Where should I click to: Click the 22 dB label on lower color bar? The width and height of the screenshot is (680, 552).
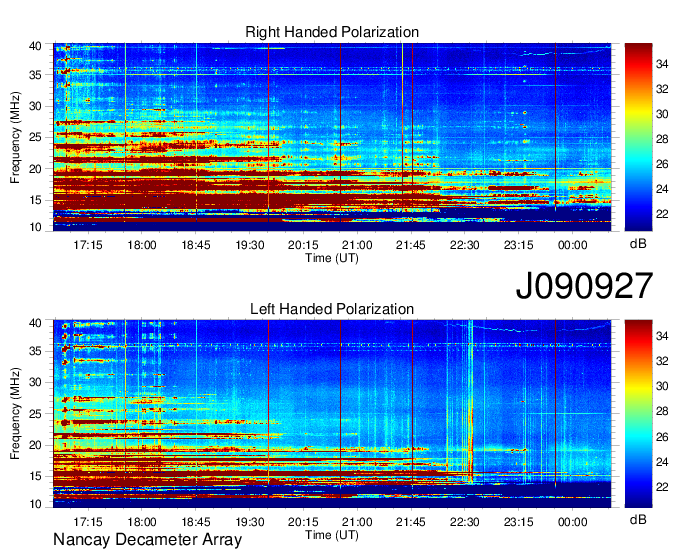point(662,487)
